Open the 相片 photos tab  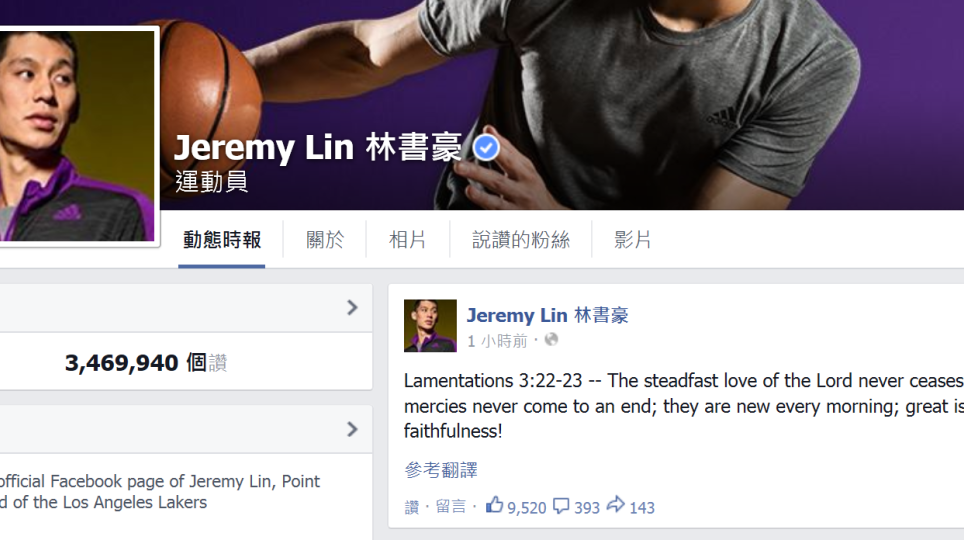(x=408, y=240)
